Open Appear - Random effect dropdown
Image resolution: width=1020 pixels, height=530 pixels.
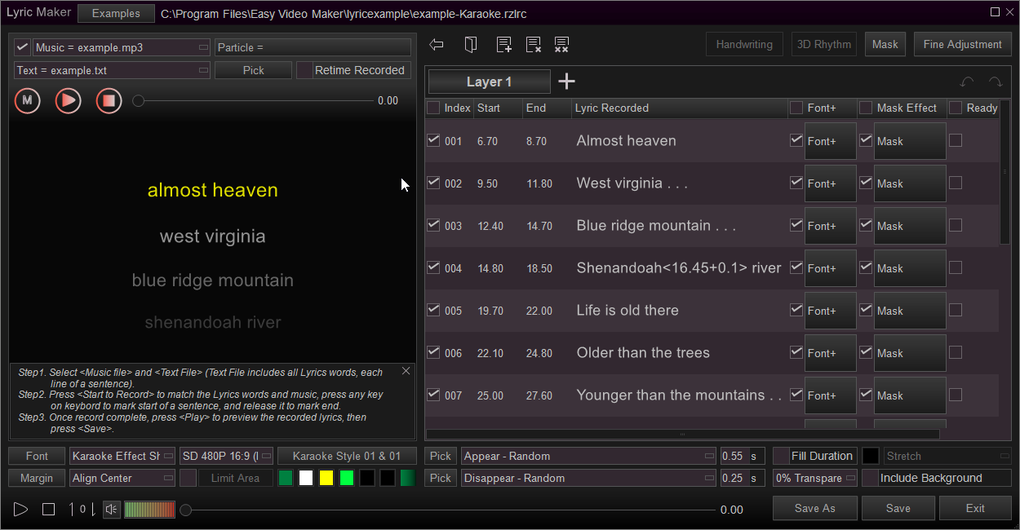588,456
